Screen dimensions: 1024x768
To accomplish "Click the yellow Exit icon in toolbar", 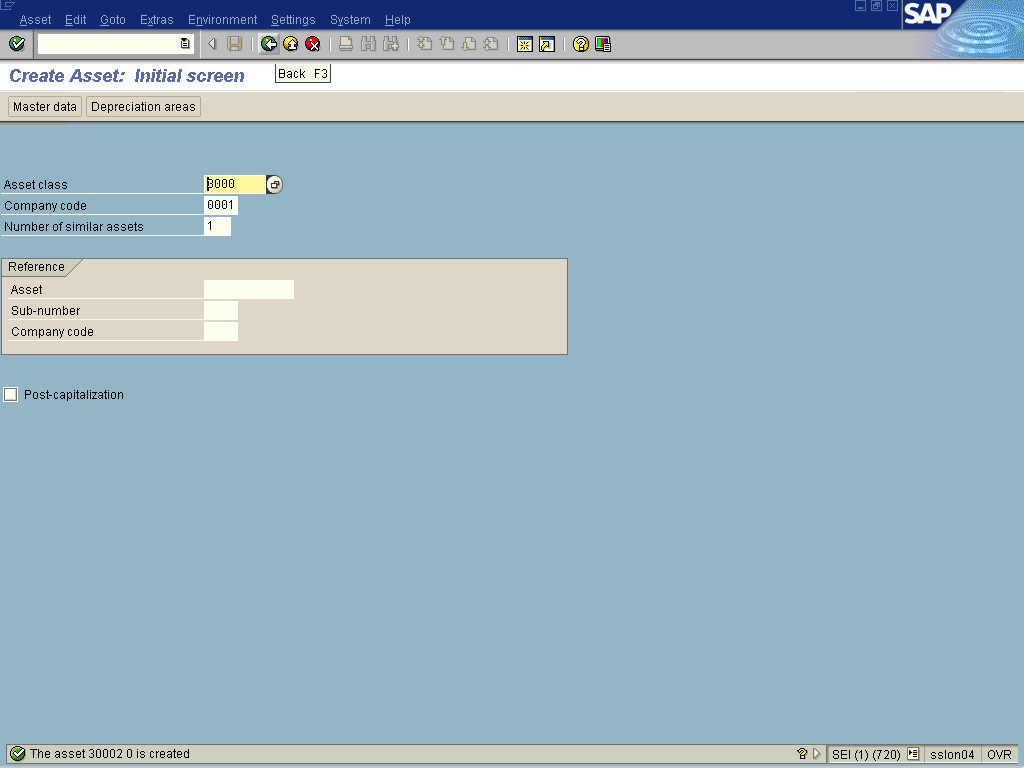I will coord(290,44).
